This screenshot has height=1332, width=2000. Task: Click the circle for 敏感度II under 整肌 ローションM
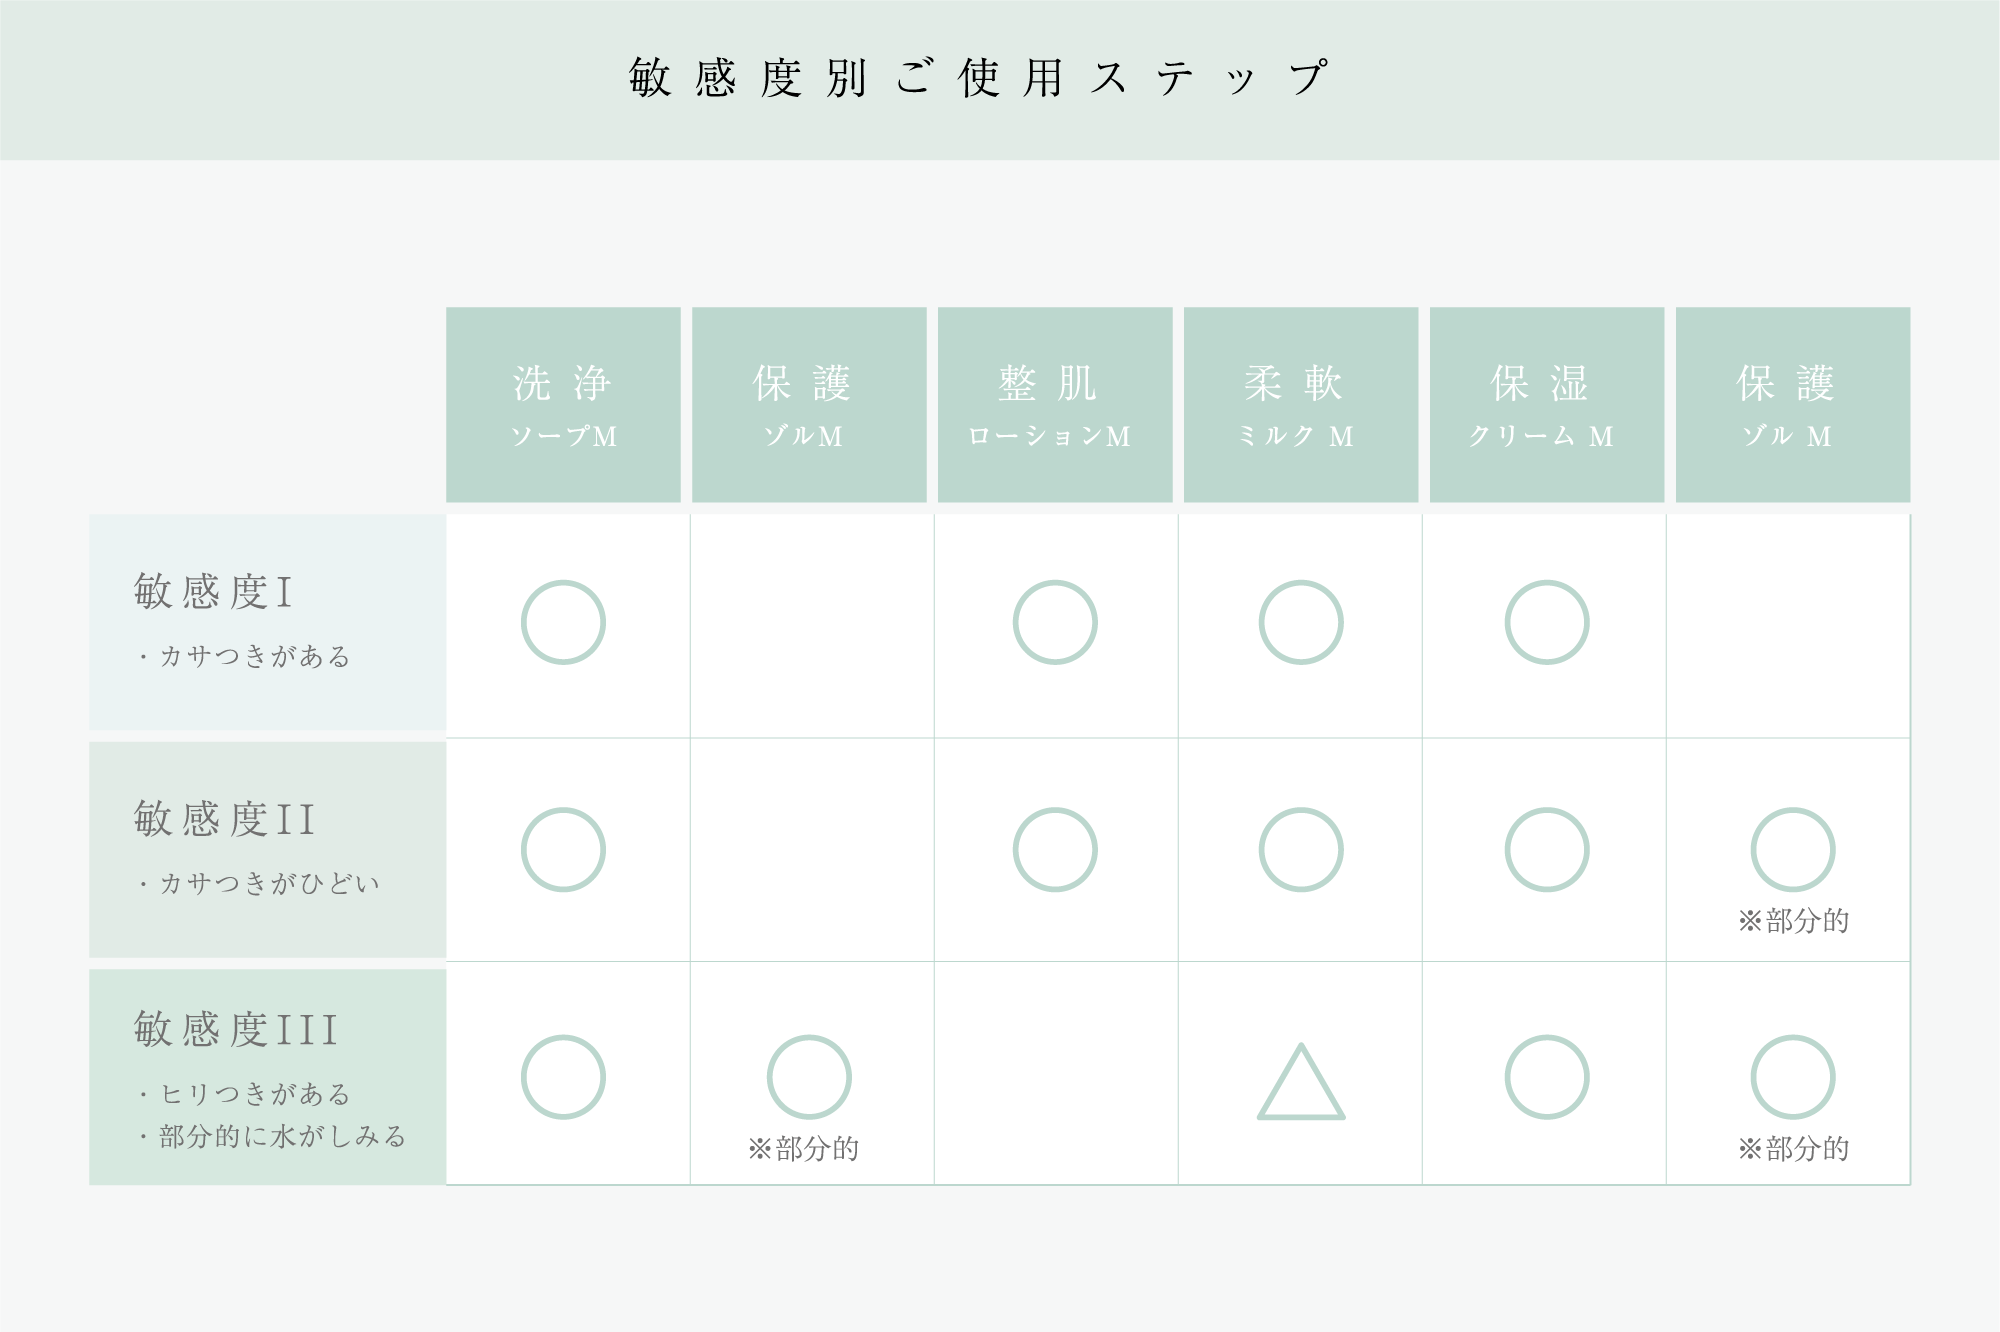(1055, 849)
